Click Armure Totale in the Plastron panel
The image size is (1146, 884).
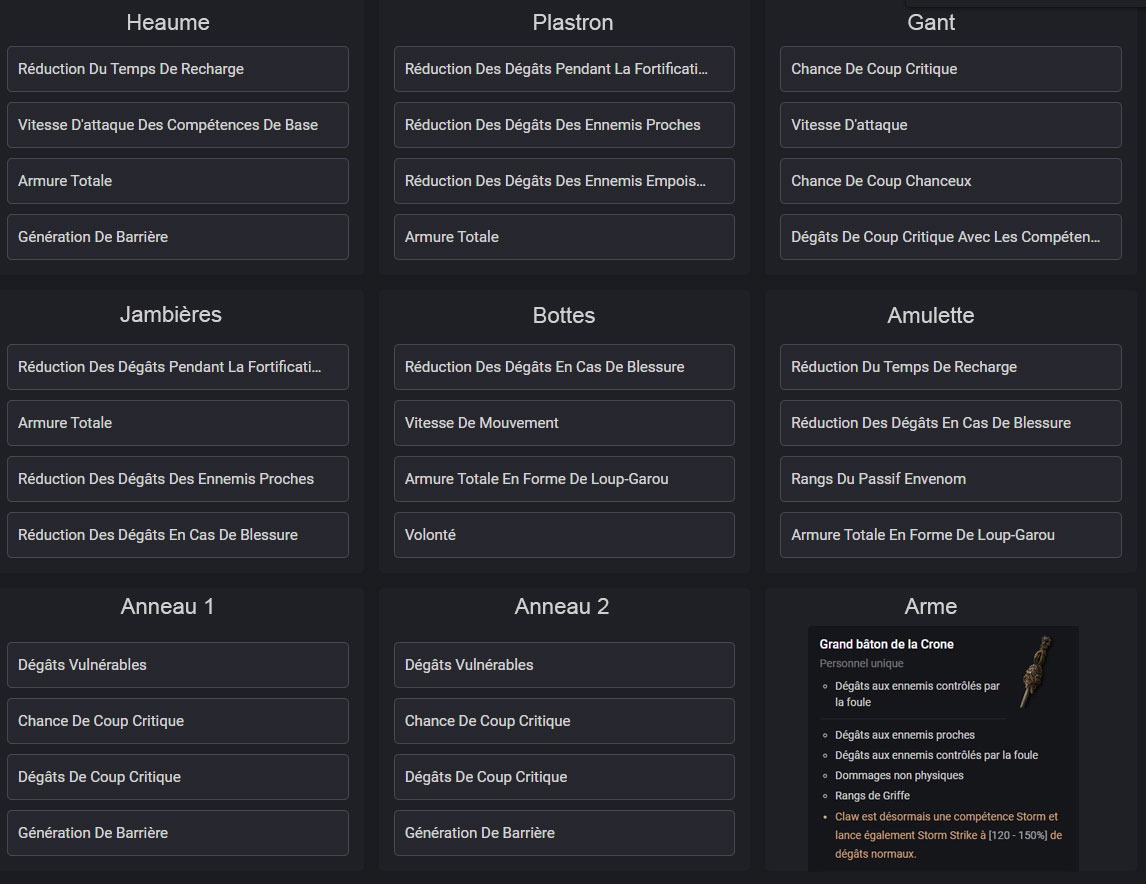click(x=564, y=237)
